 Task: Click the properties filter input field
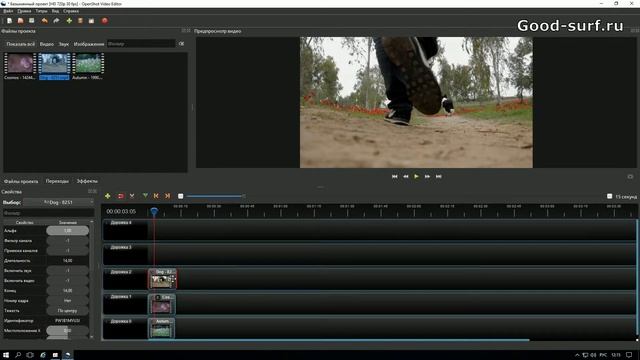(x=49, y=213)
